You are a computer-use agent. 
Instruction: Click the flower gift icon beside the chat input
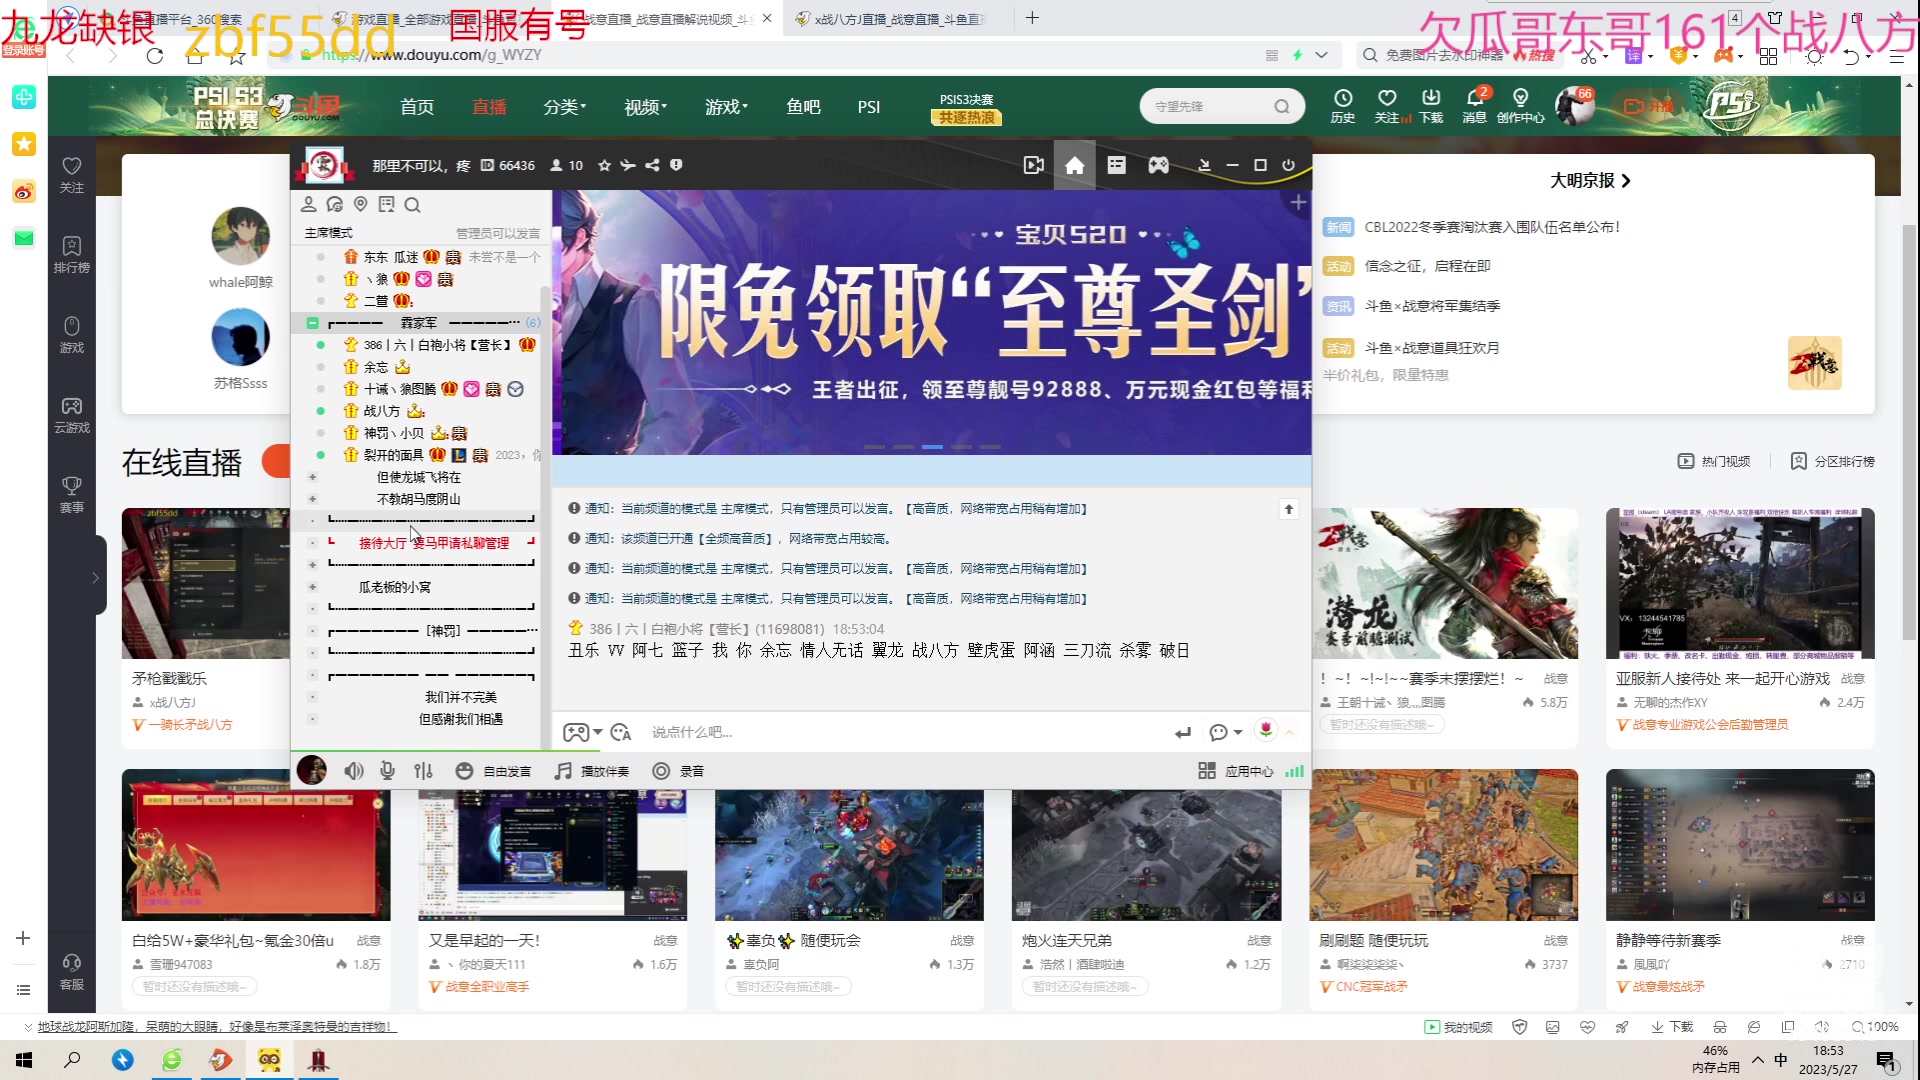click(1265, 731)
